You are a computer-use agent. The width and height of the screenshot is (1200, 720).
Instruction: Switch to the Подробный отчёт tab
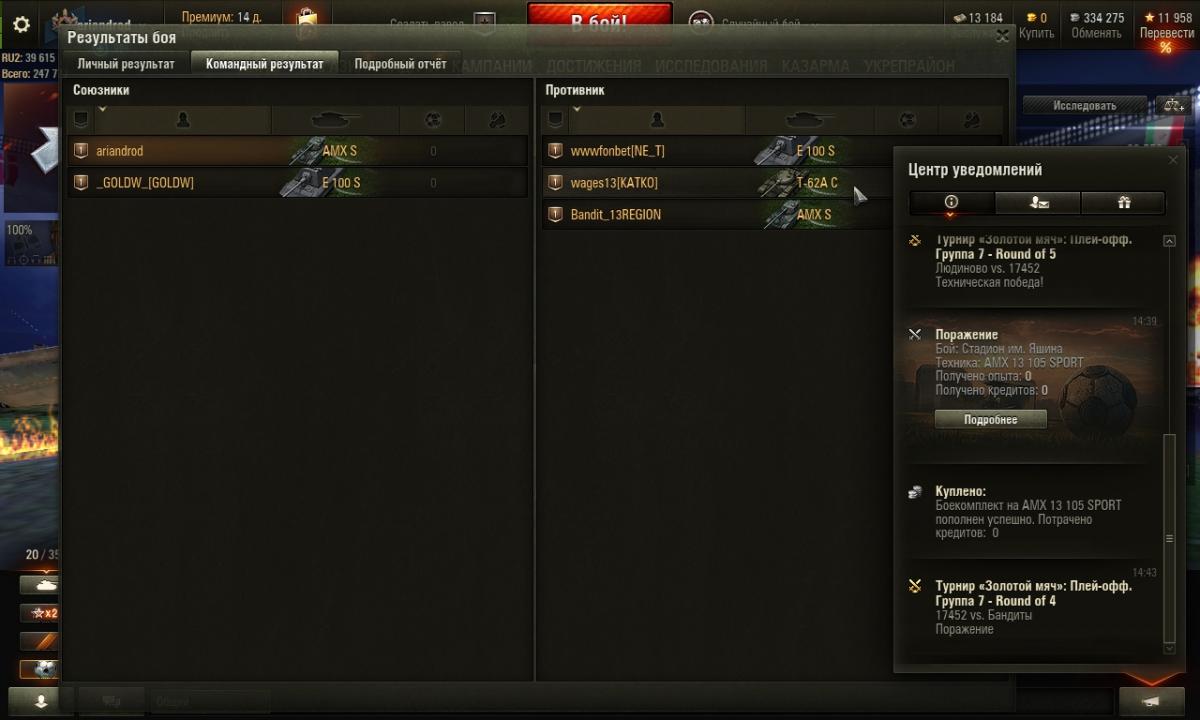pos(400,64)
